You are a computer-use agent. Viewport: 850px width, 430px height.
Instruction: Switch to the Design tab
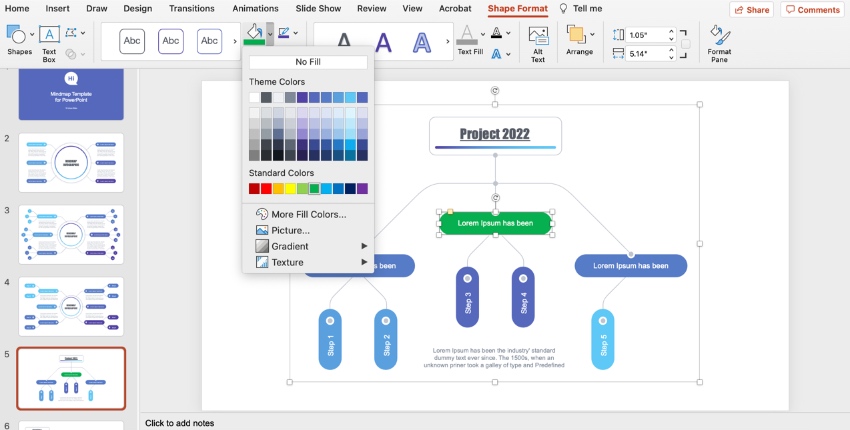point(138,8)
